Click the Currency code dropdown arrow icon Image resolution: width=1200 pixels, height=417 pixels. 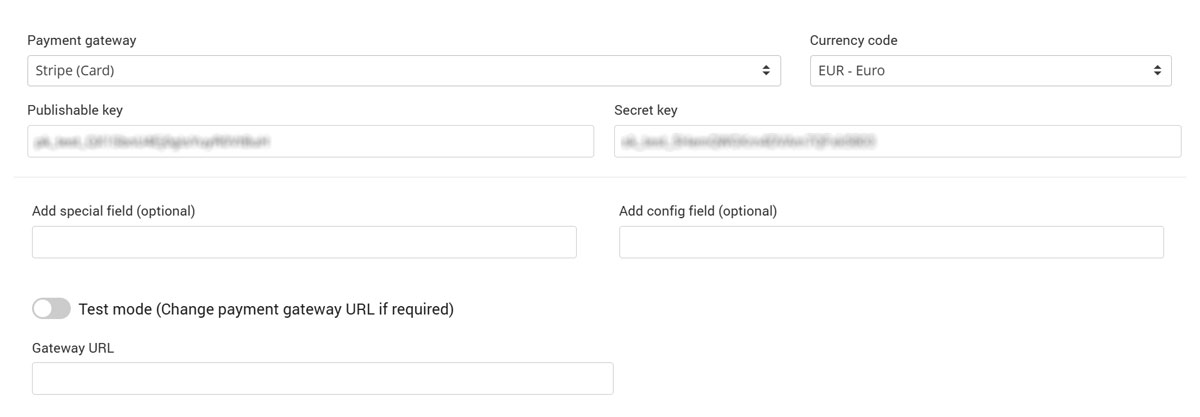coord(1157,71)
